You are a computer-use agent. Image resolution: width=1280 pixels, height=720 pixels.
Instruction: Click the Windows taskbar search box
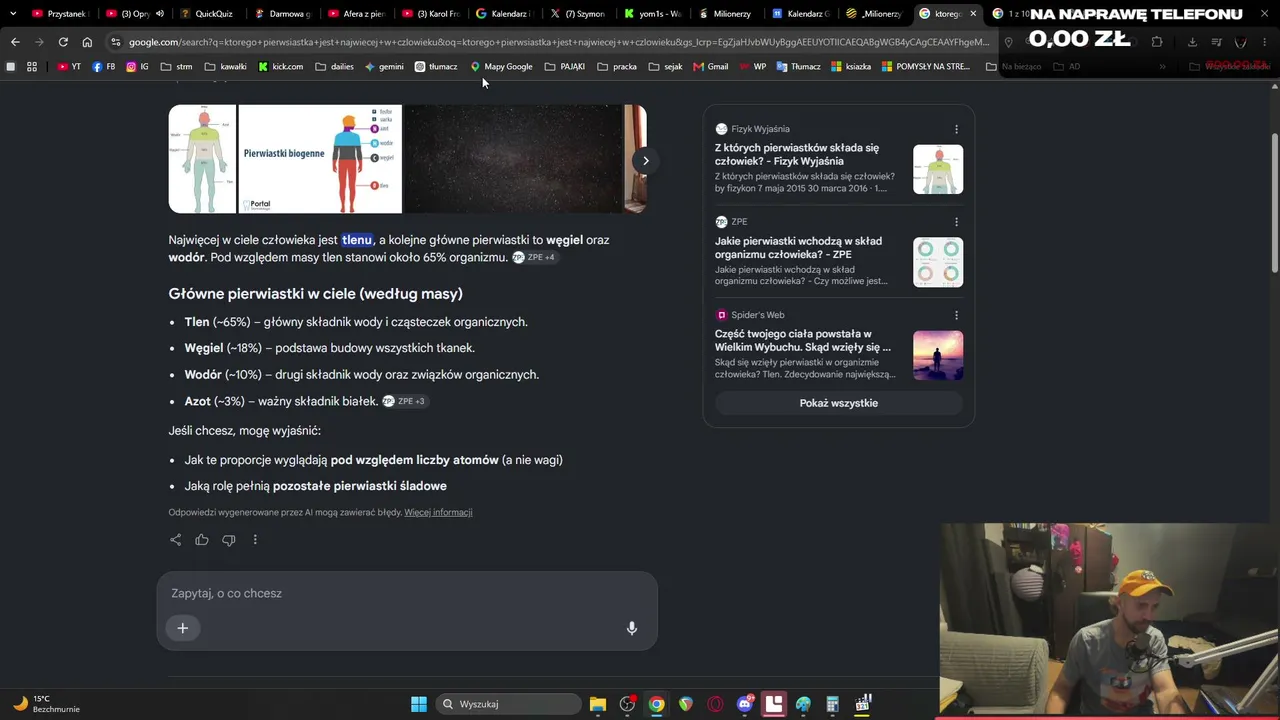point(509,704)
